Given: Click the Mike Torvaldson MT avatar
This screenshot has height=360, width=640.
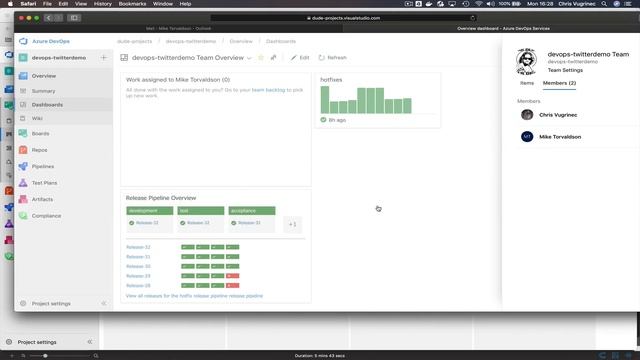Looking at the screenshot, I should point(527,137).
